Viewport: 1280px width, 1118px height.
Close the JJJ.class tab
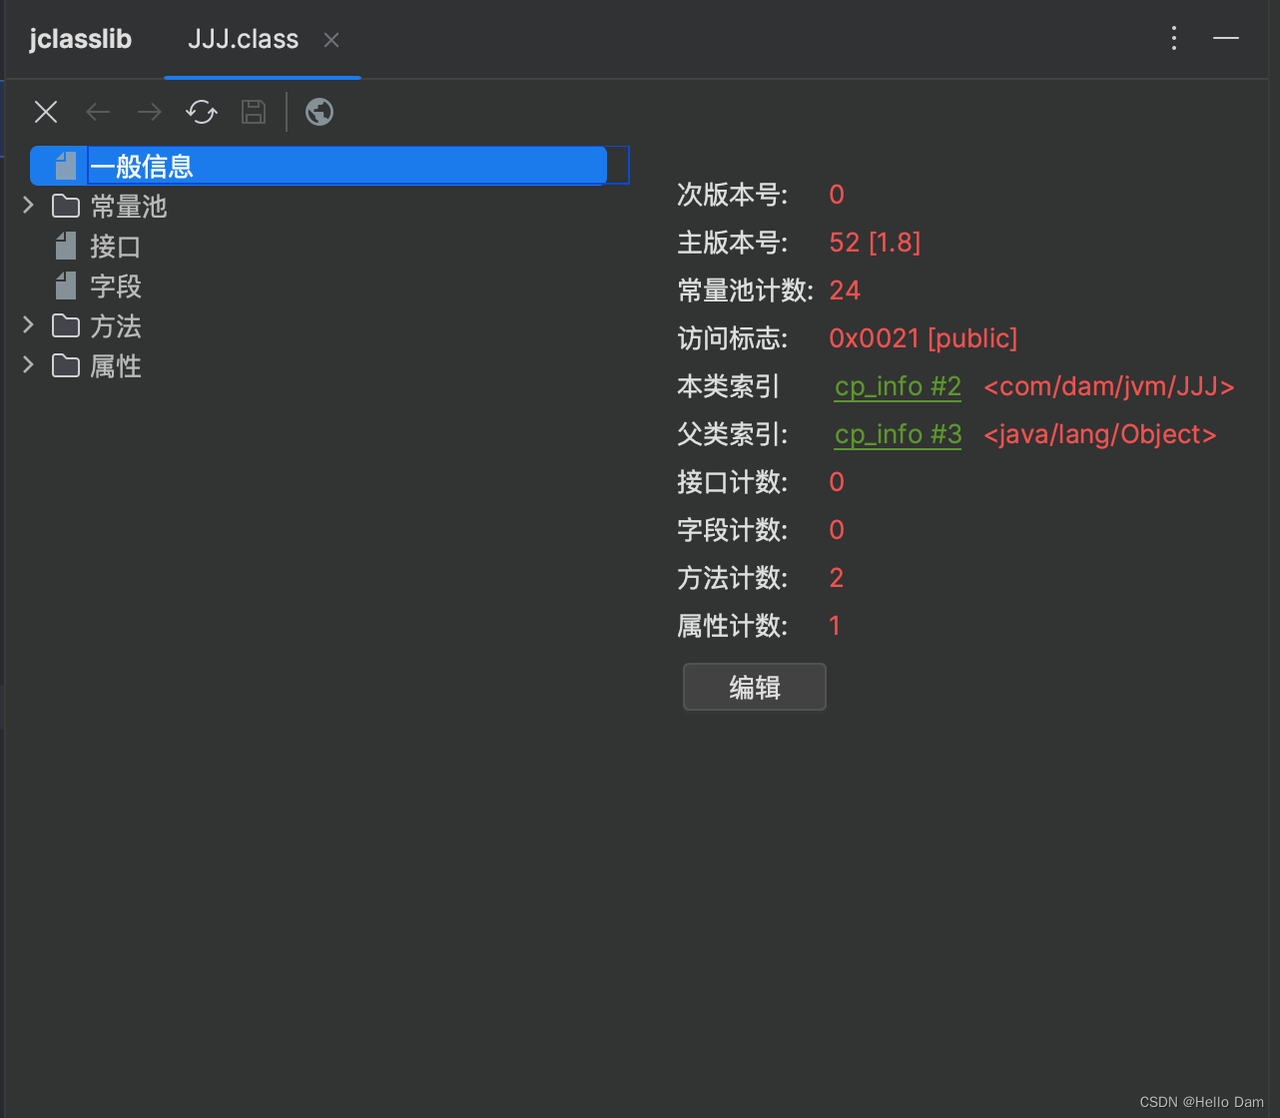[x=332, y=40]
